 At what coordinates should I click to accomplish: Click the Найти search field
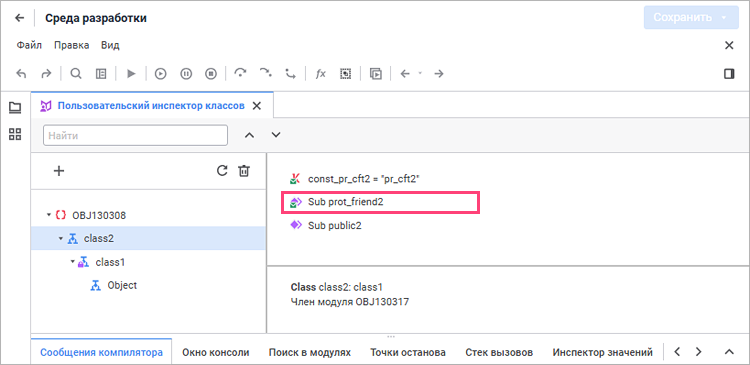[135, 135]
